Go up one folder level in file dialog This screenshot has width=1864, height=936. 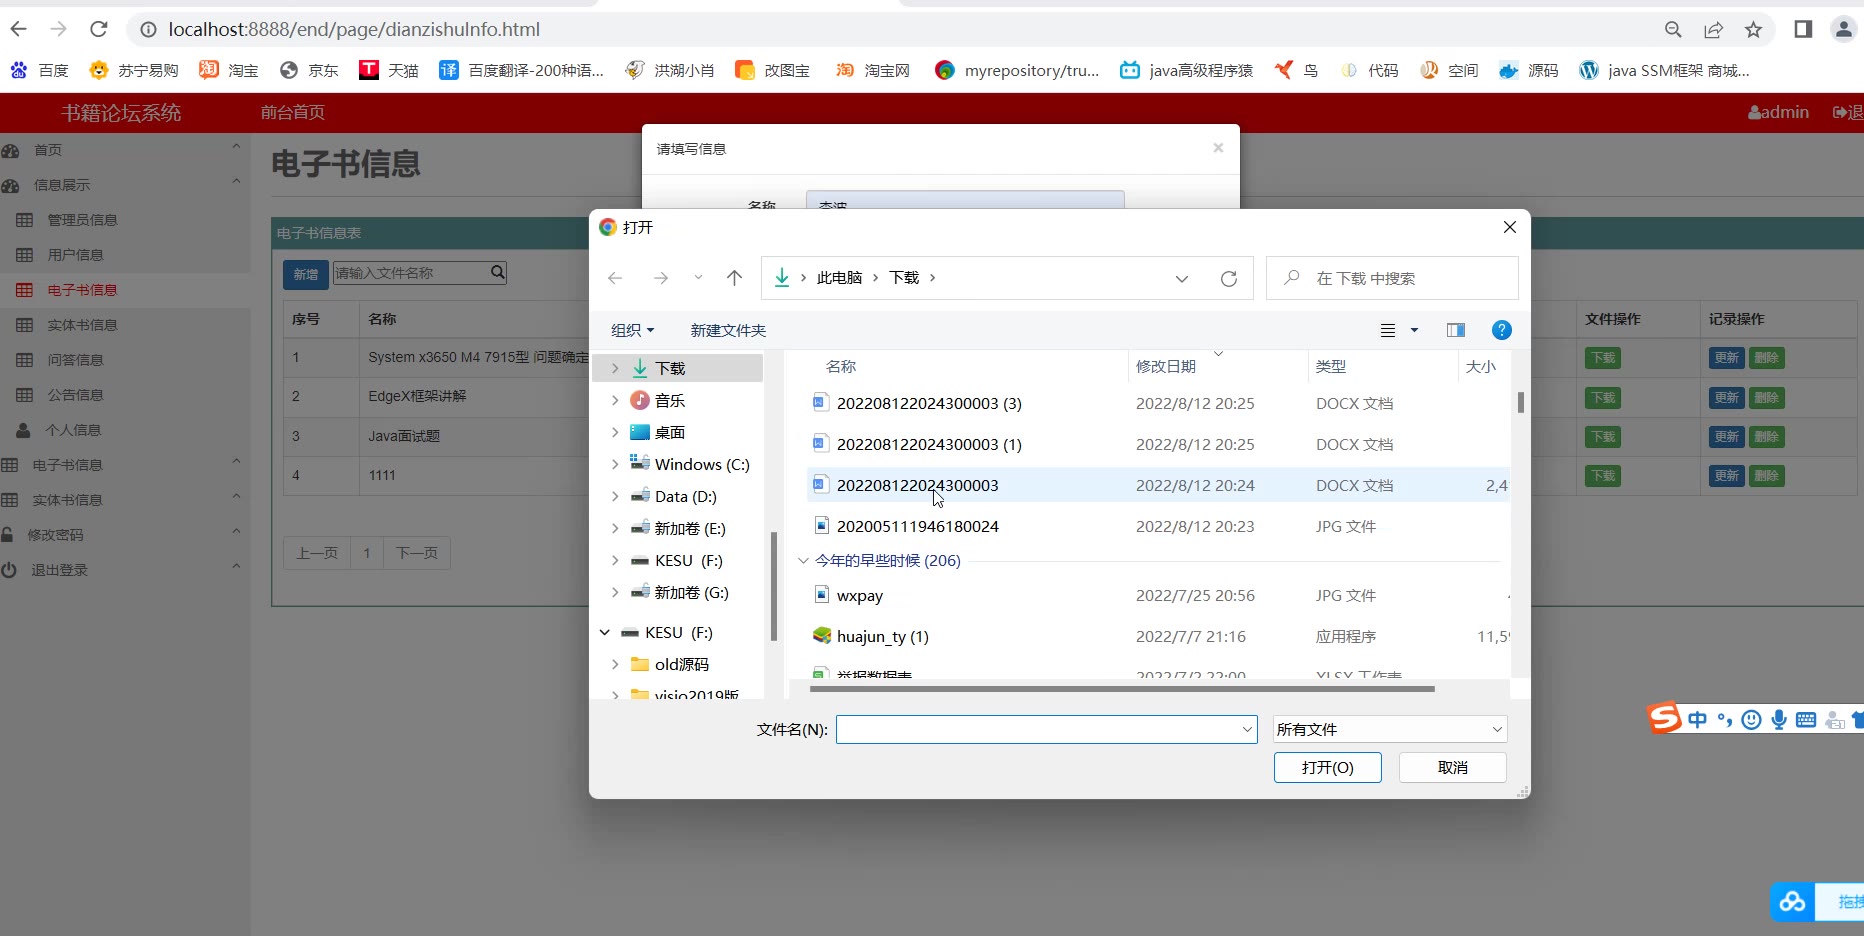pyautogui.click(x=734, y=278)
